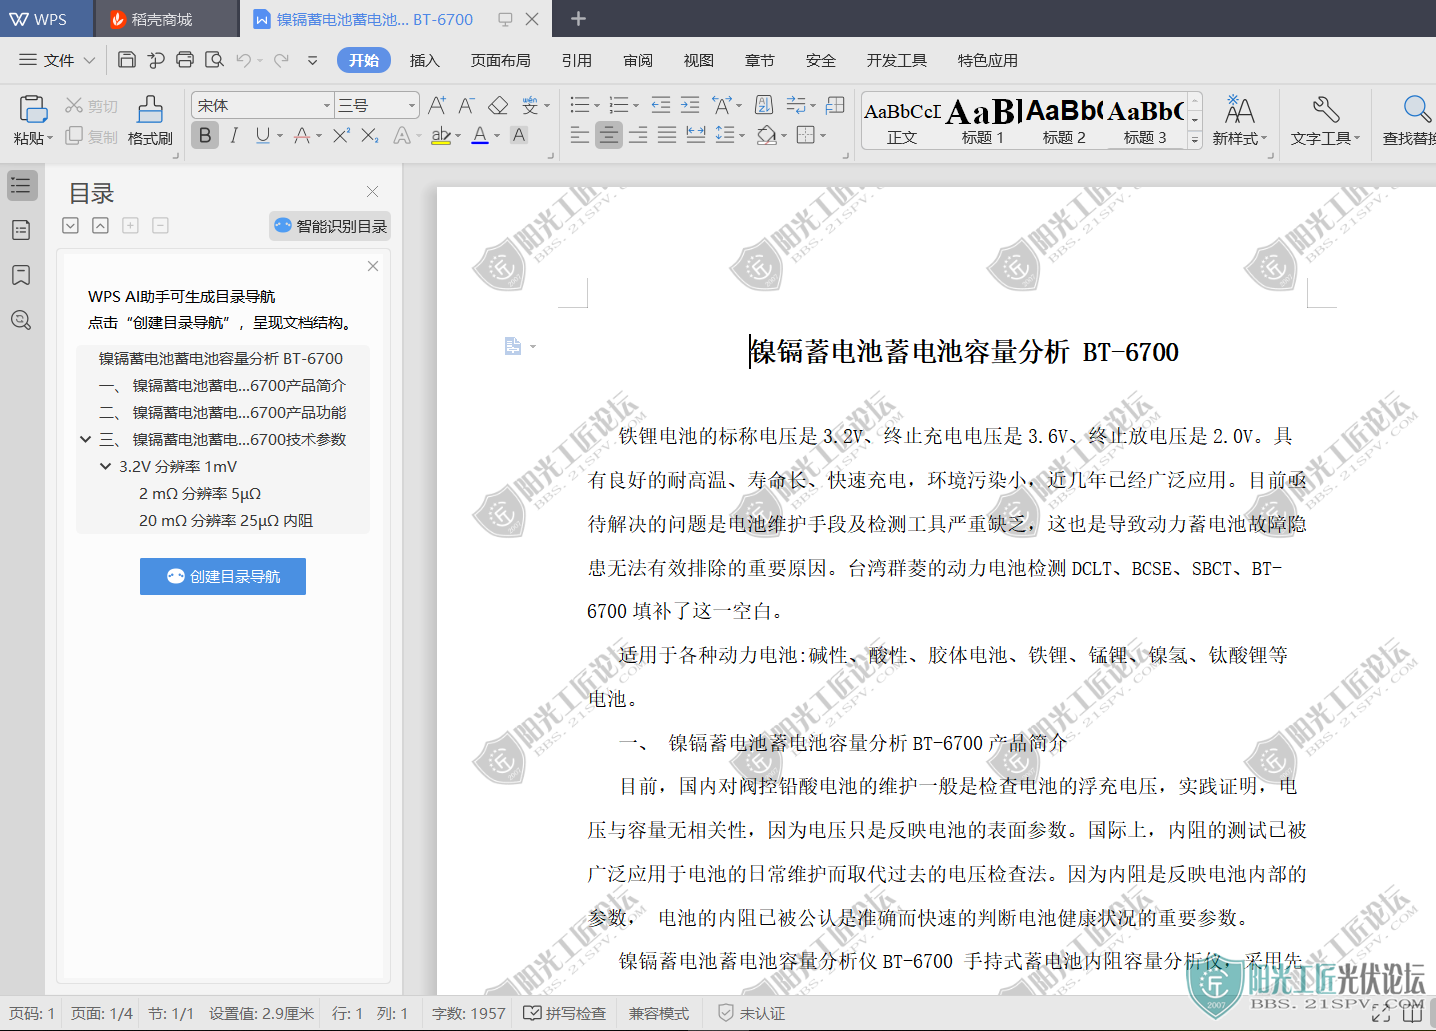Click the Save icon in quick access toolbar
The image size is (1436, 1031).
[127, 60]
